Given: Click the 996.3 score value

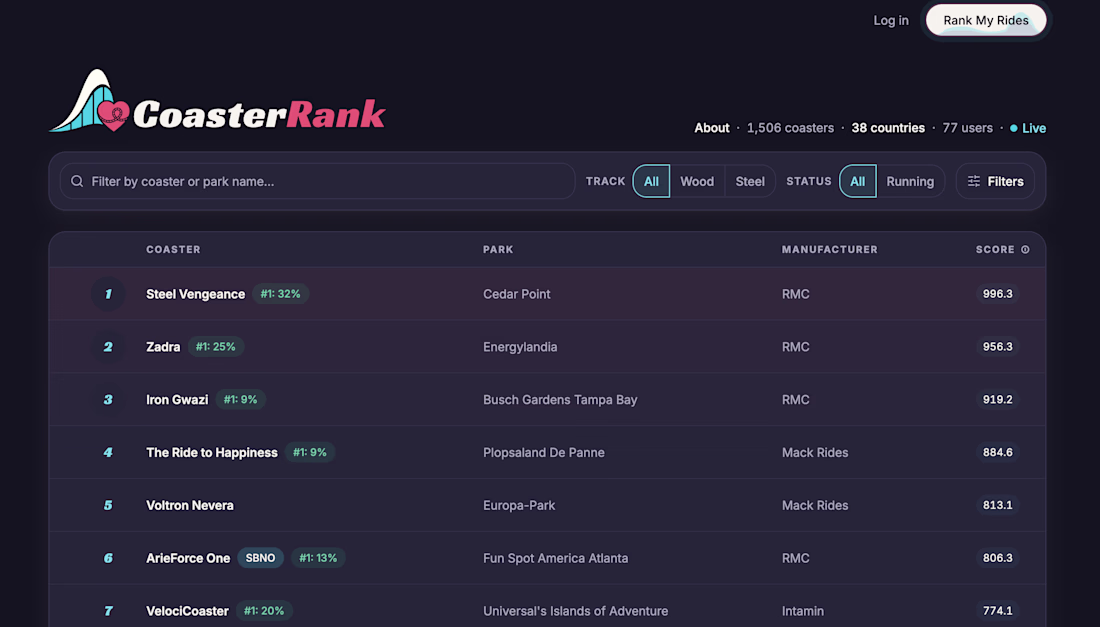Looking at the screenshot, I should coord(997,294).
